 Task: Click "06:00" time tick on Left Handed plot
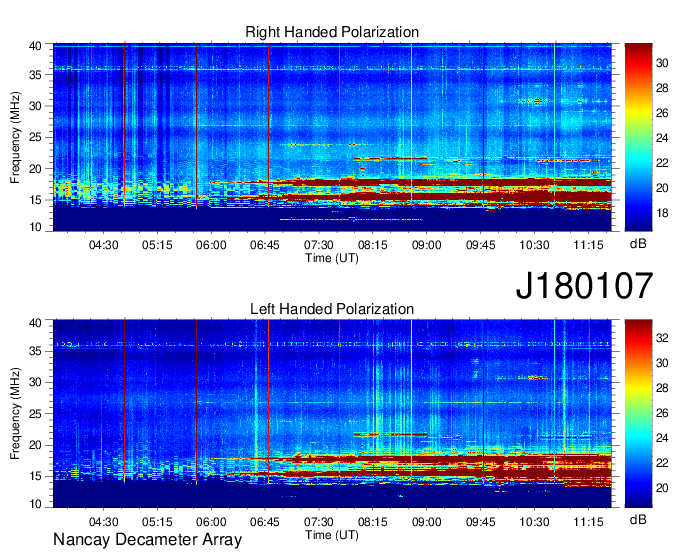tap(211, 522)
